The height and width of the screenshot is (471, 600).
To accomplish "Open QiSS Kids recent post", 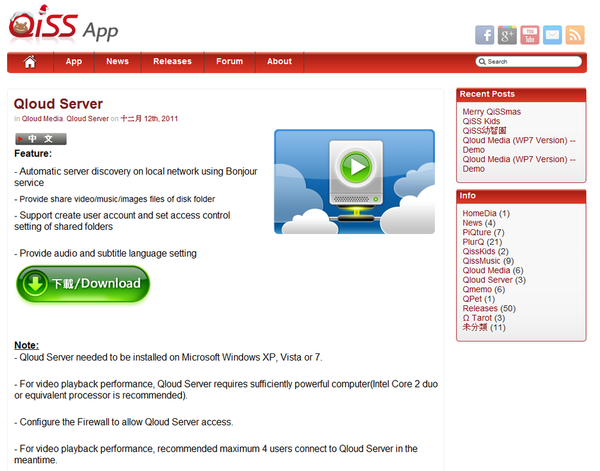I will click(481, 121).
